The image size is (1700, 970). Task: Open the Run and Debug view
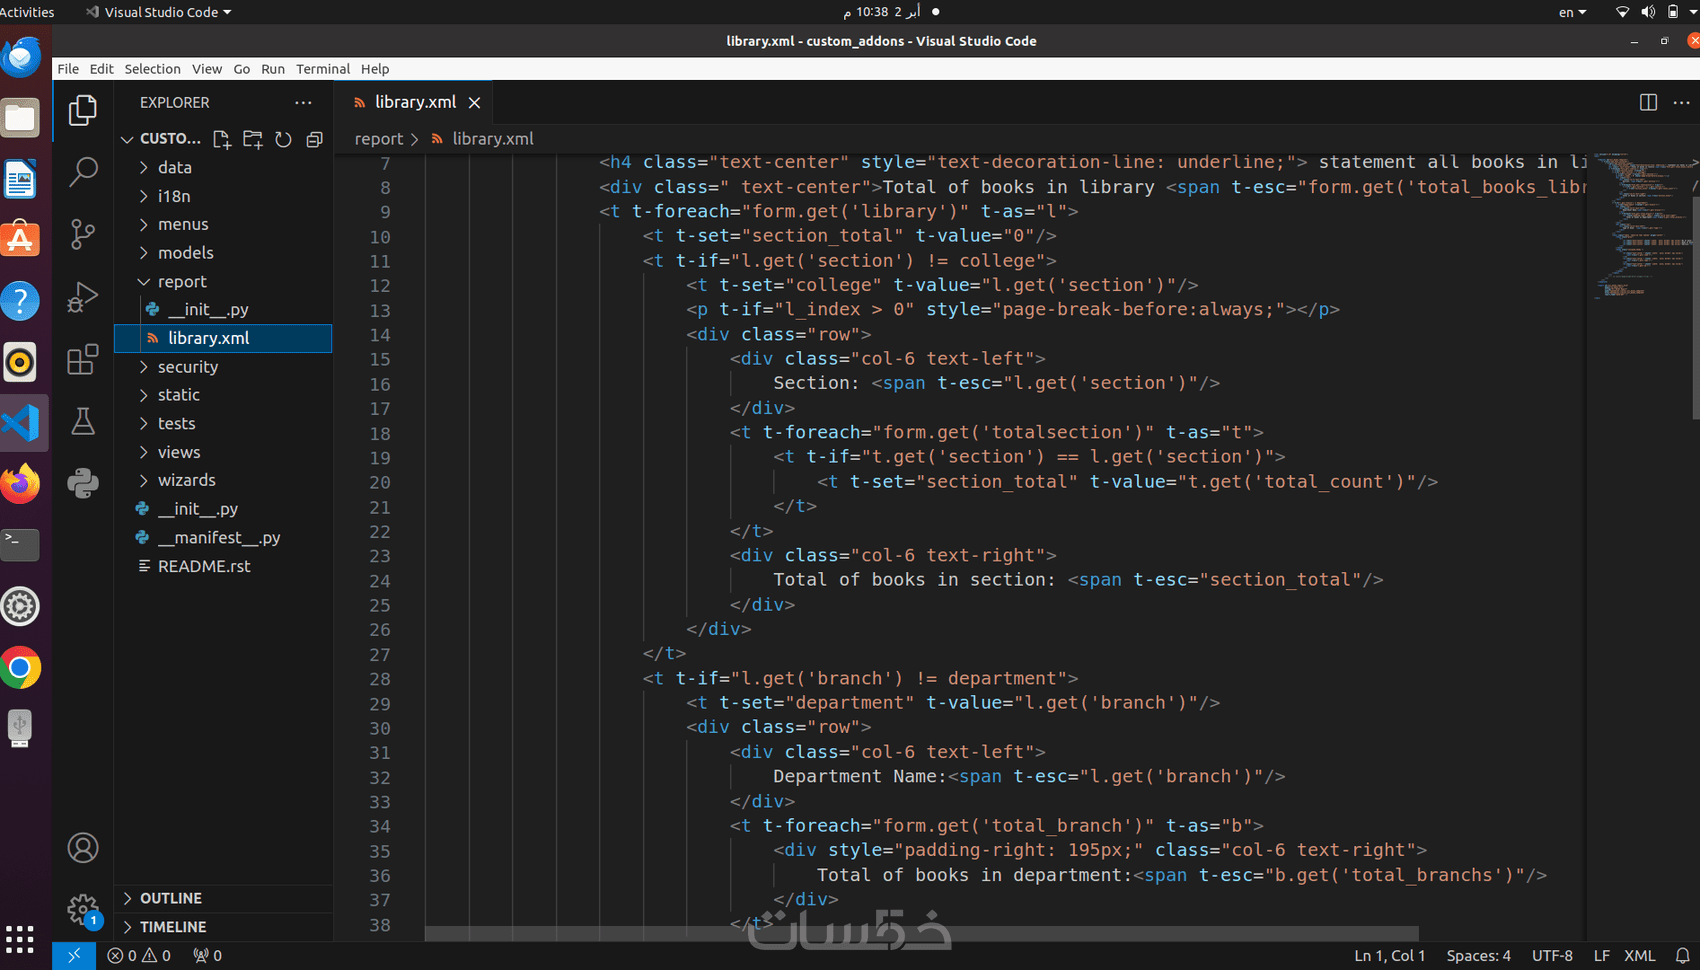83,297
